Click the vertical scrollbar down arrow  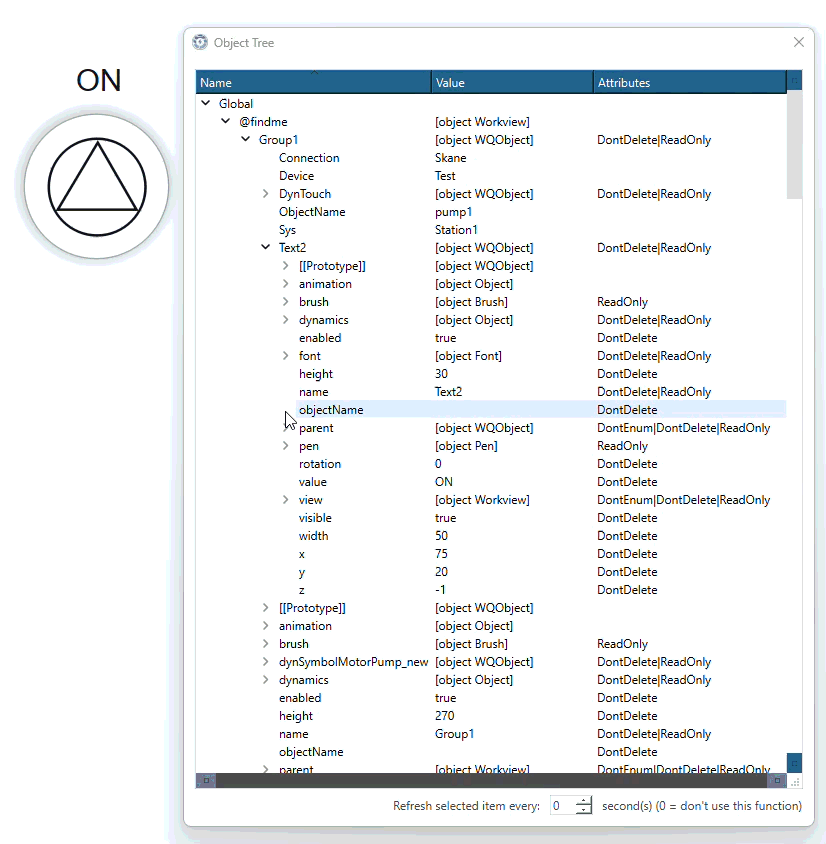pos(794,763)
